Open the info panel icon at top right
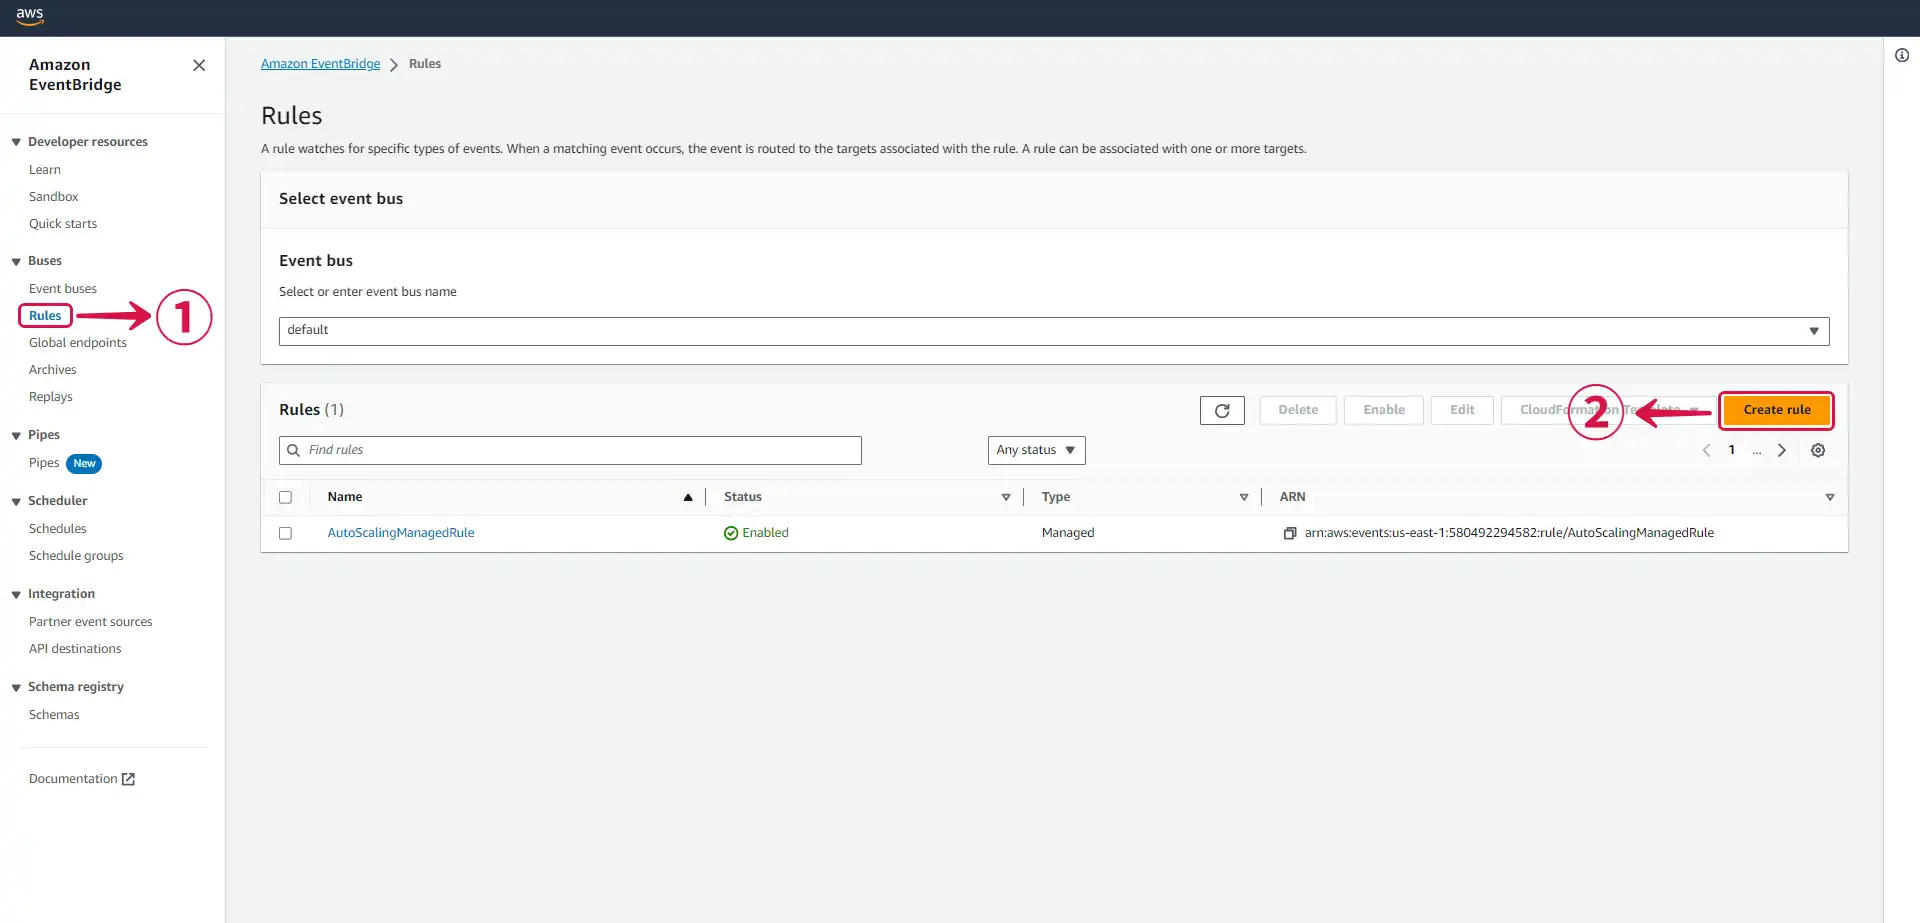Image resolution: width=1920 pixels, height=923 pixels. 1901,55
